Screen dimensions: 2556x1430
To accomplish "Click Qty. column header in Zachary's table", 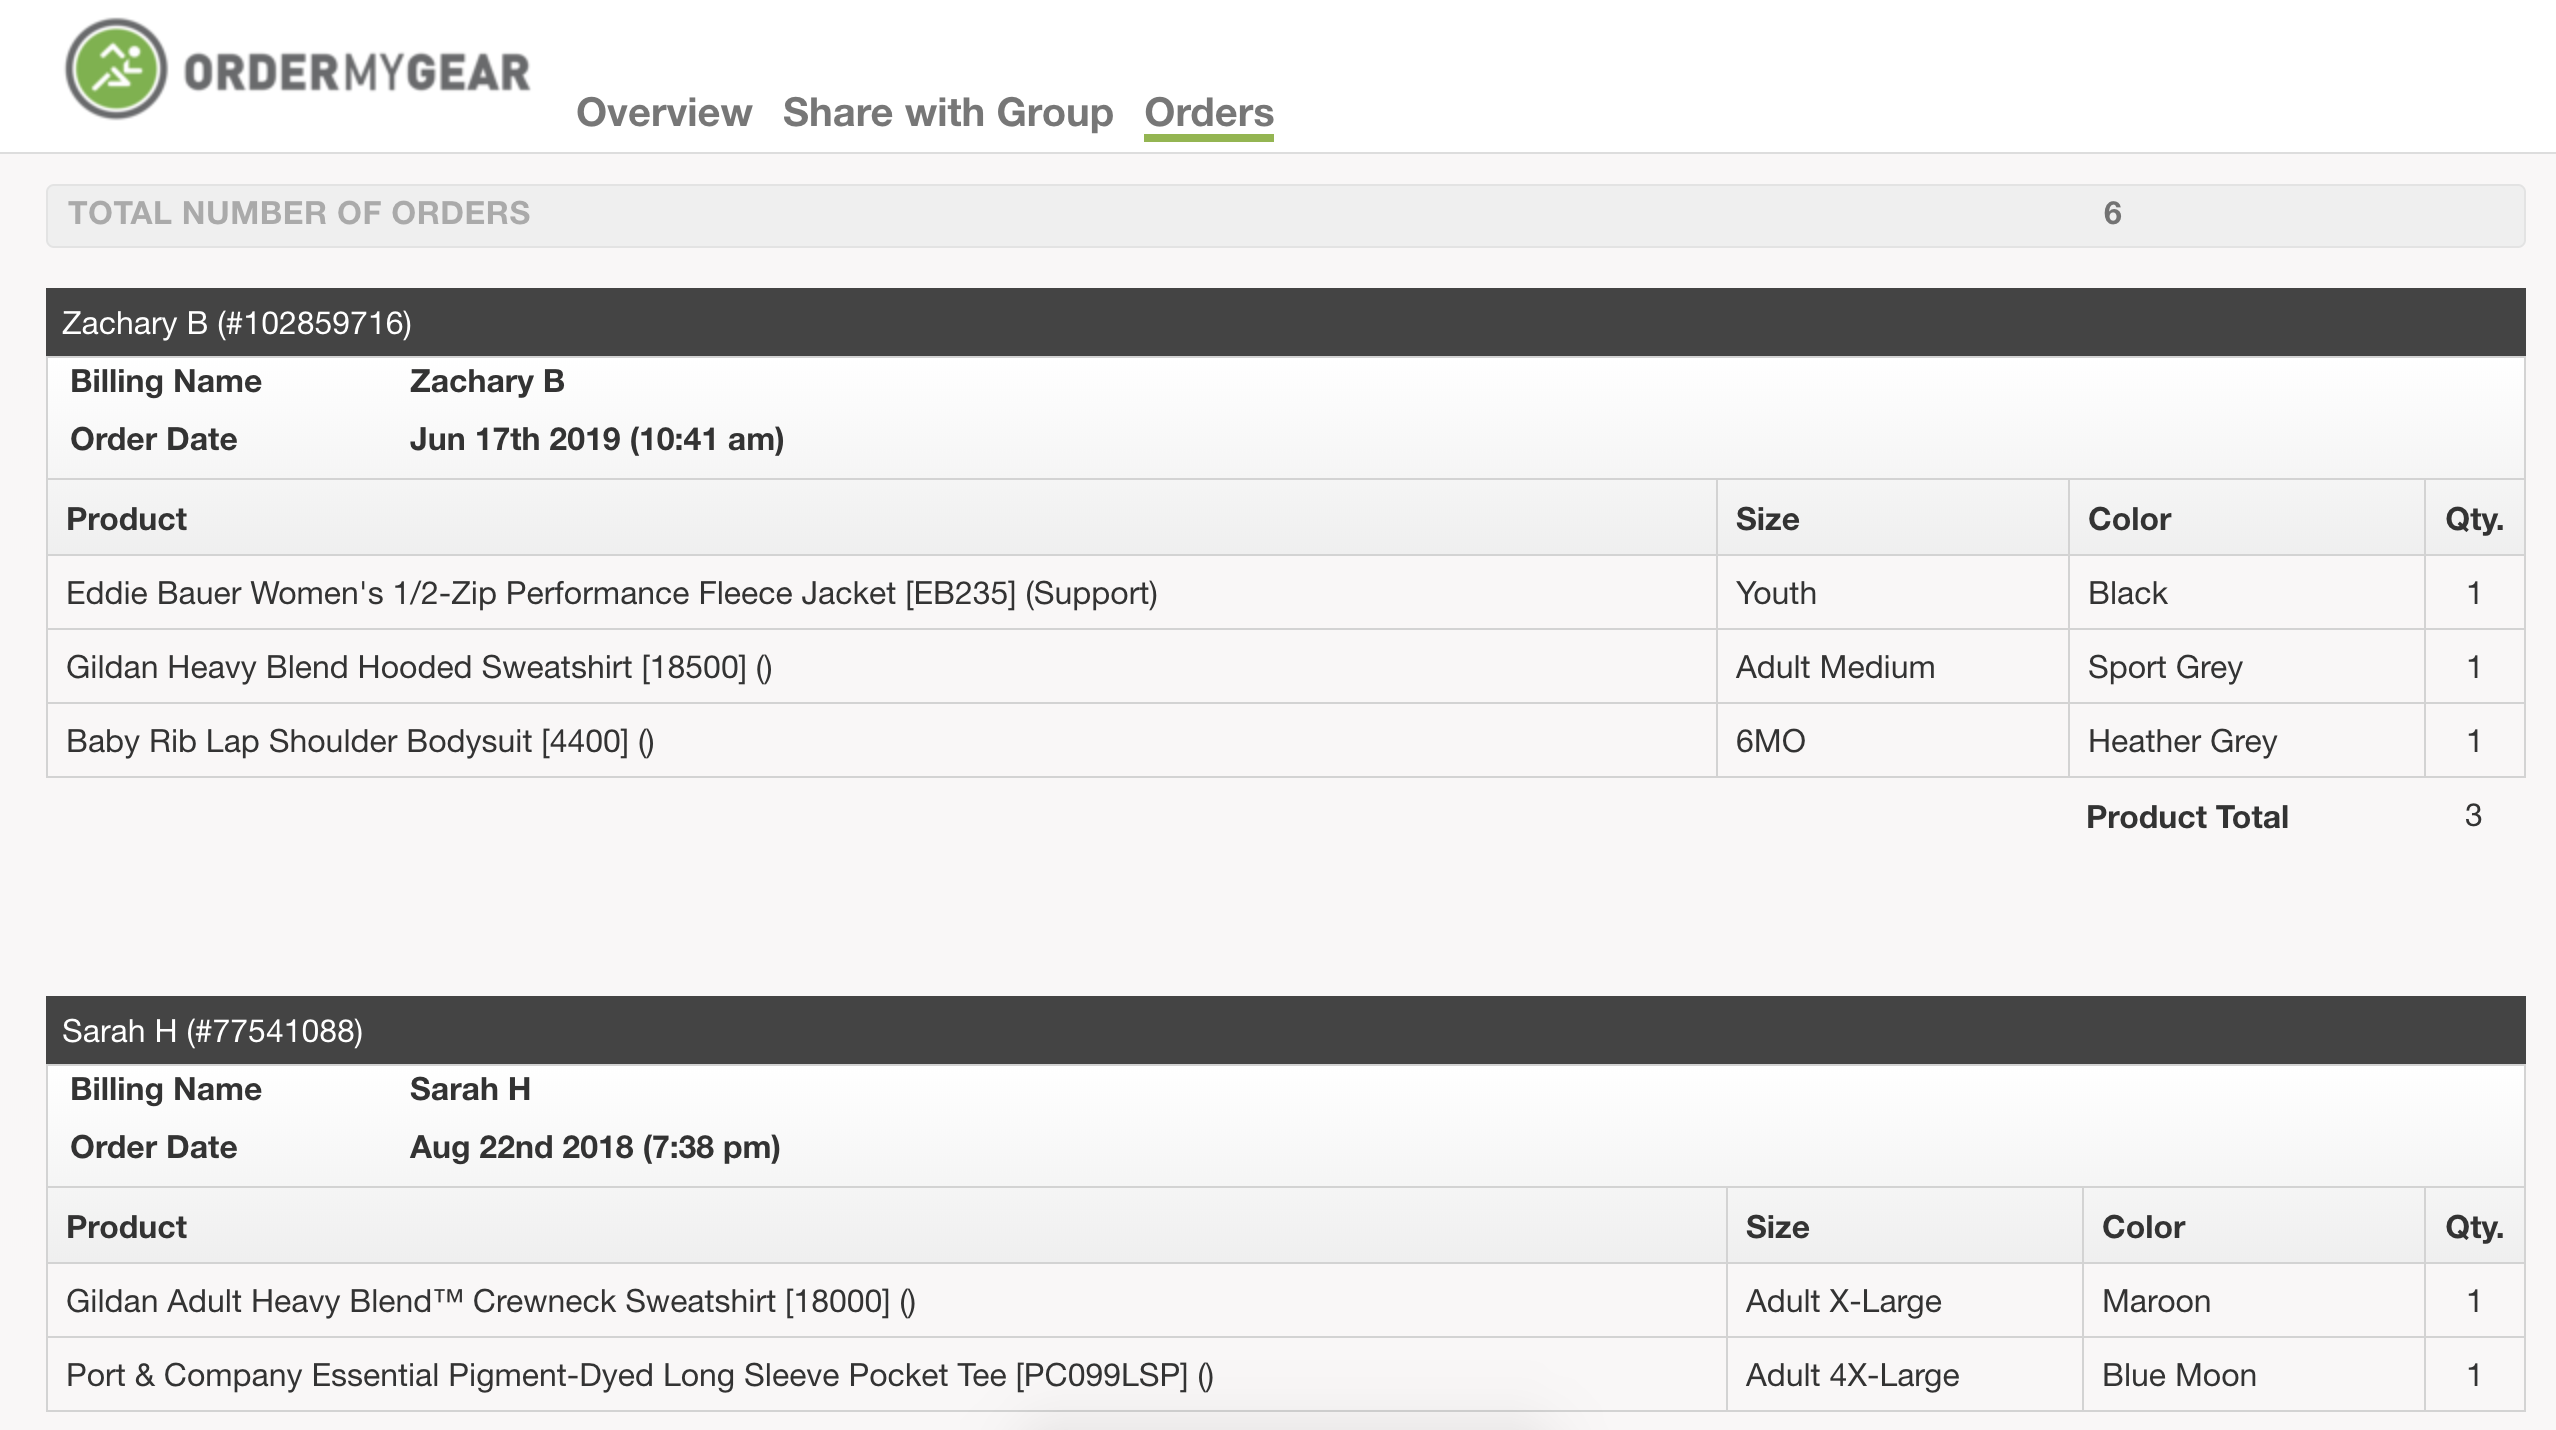I will tap(2474, 519).
